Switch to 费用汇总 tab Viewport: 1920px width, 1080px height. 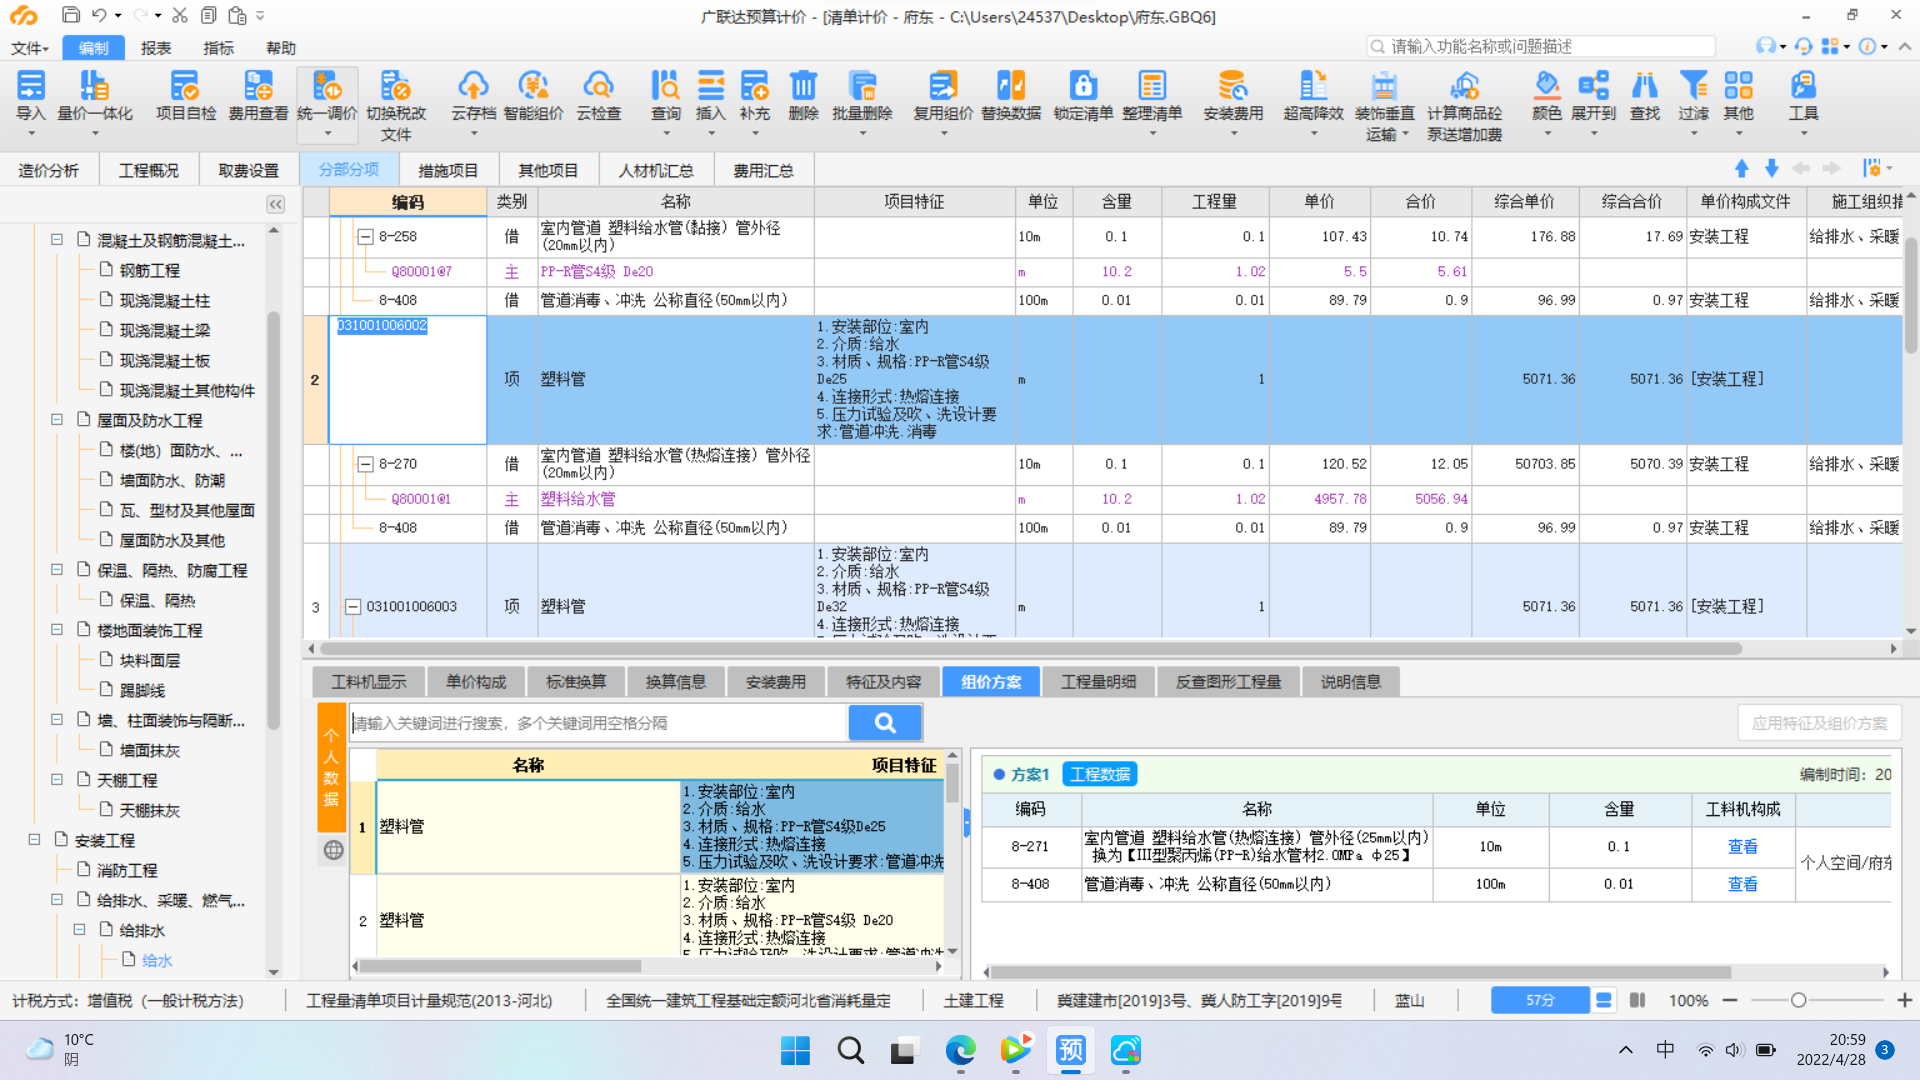click(x=763, y=170)
